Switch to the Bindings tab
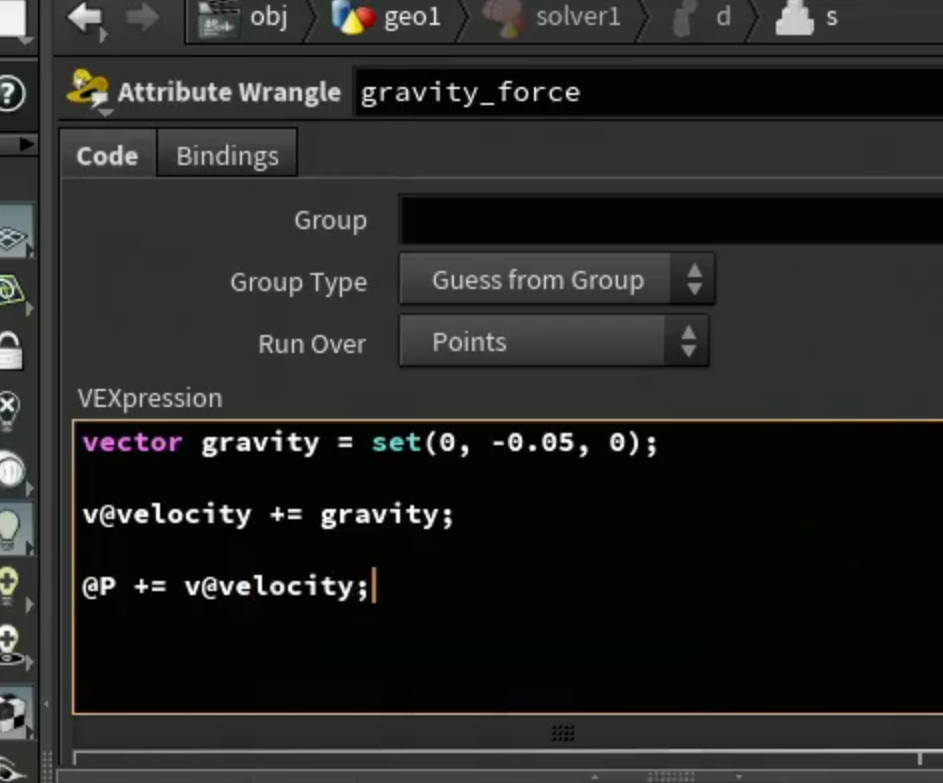Image resolution: width=943 pixels, height=783 pixels. [x=227, y=155]
